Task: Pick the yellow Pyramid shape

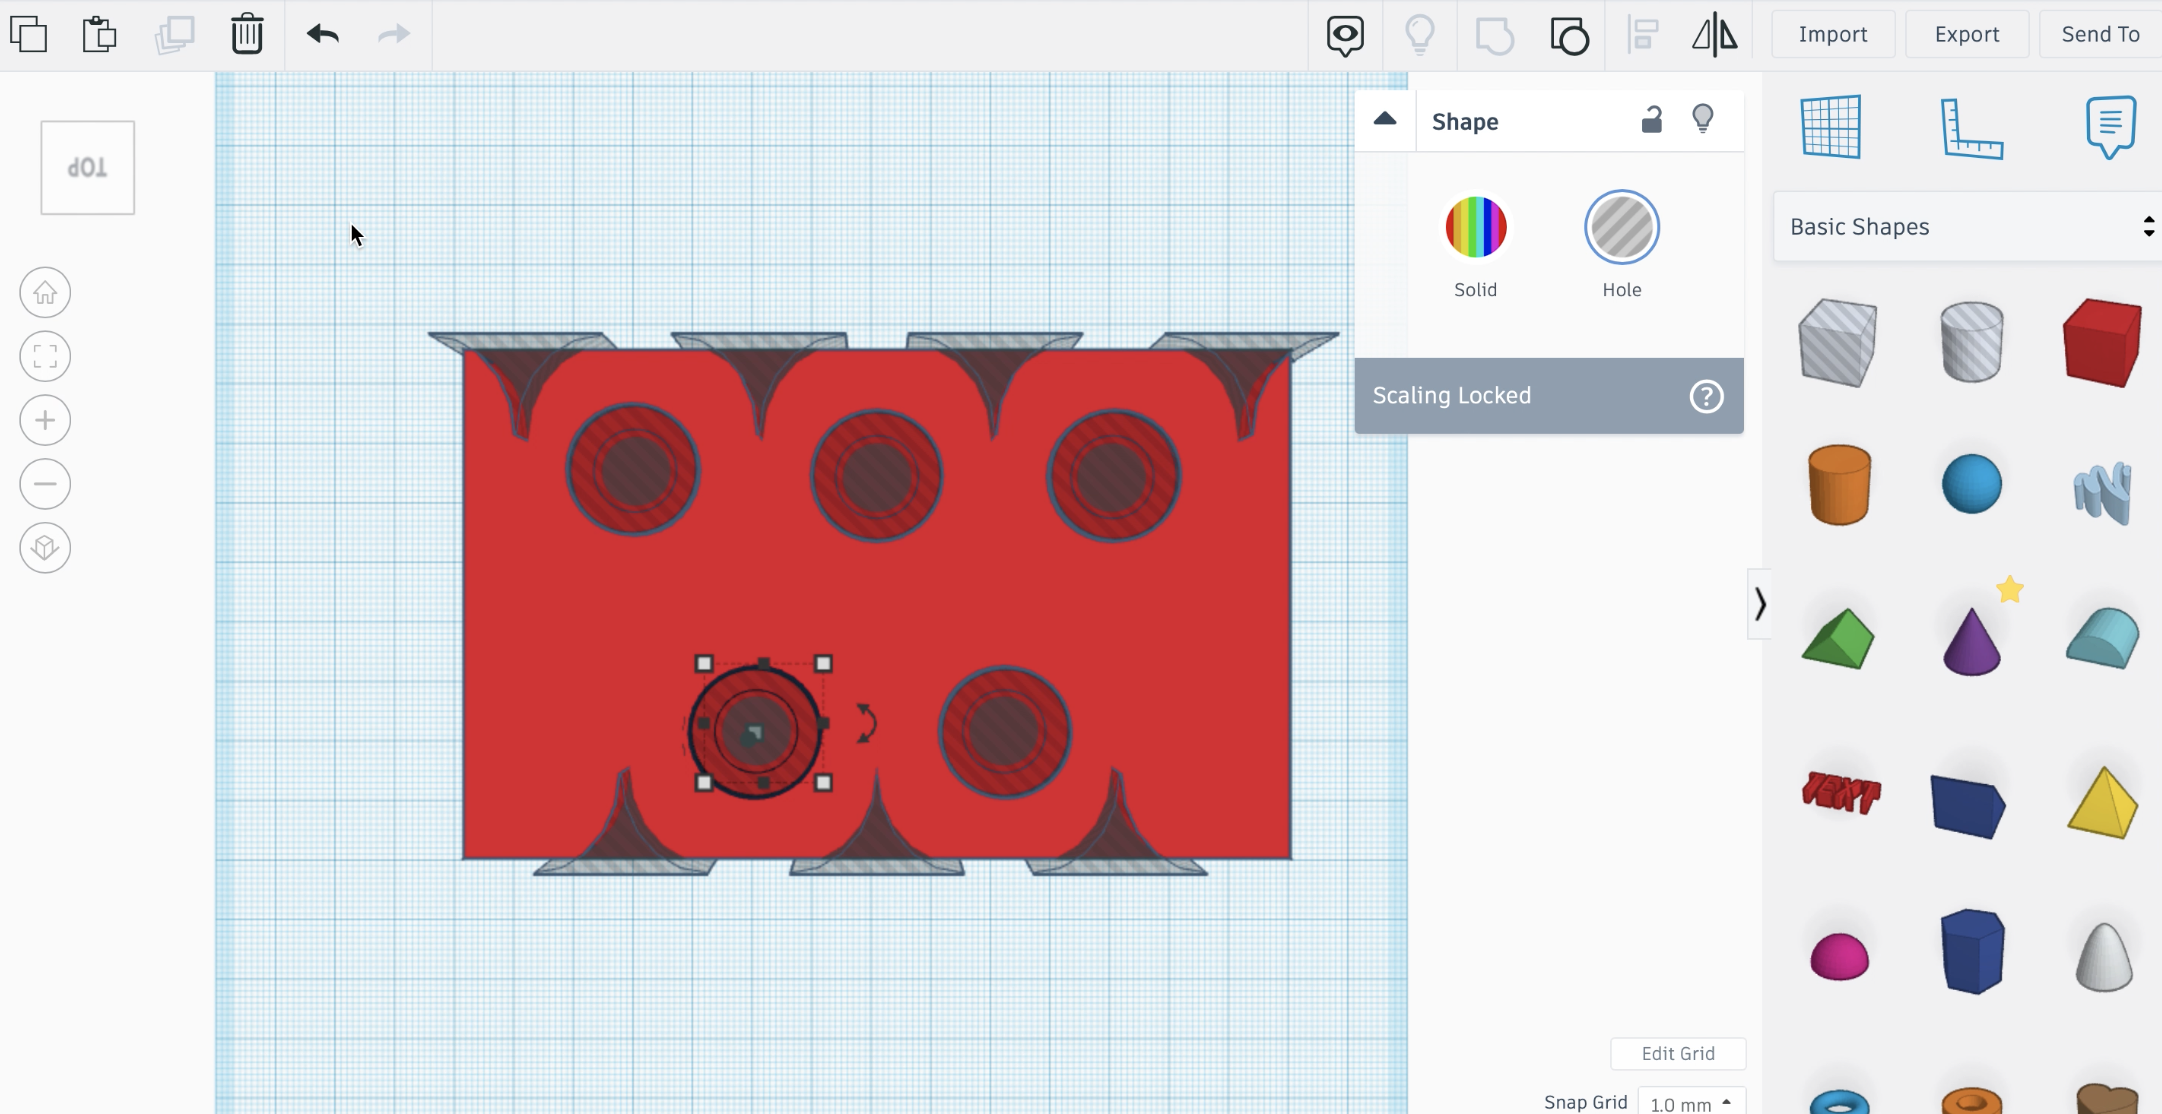Action: coord(2102,803)
